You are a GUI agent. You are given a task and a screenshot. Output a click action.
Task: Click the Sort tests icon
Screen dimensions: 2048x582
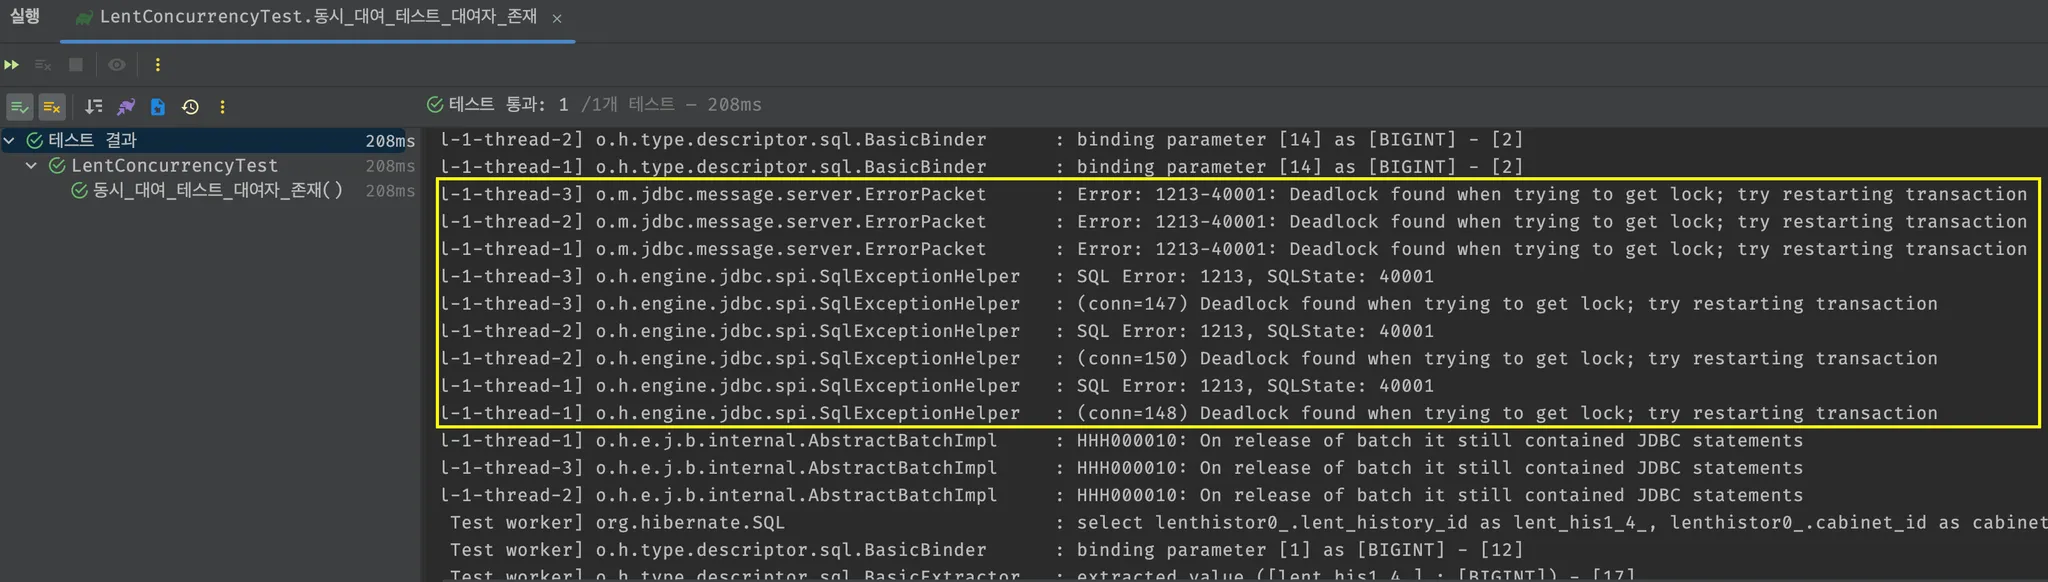94,106
